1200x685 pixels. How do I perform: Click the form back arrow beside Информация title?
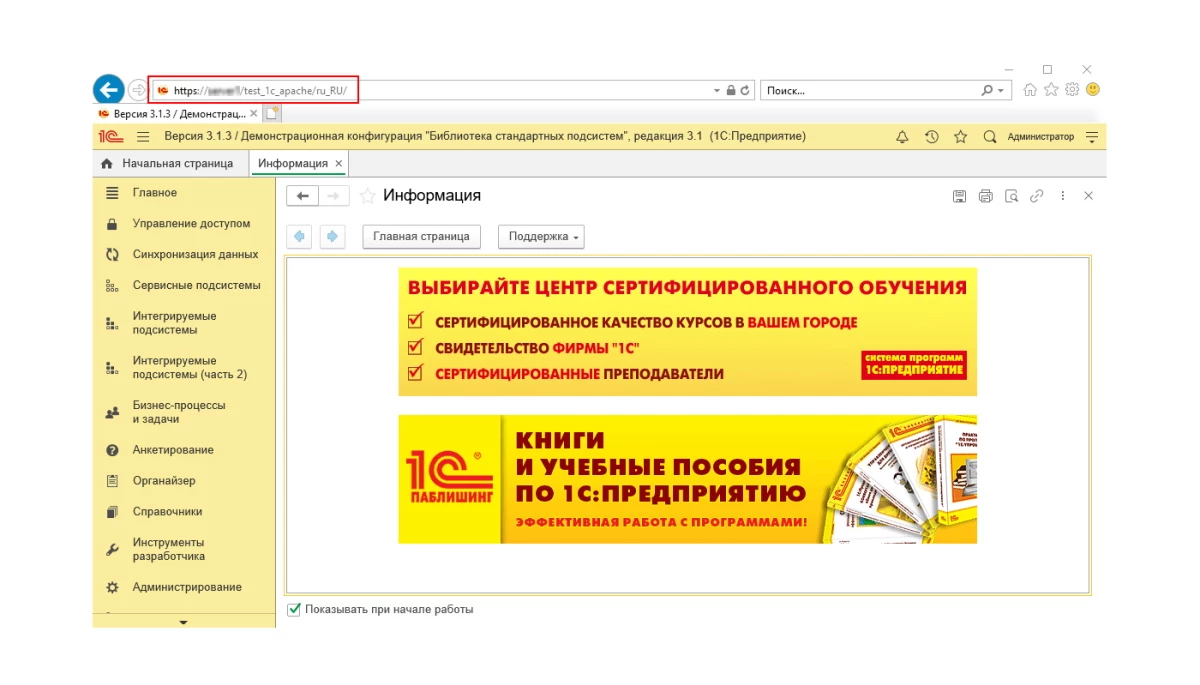(303, 196)
